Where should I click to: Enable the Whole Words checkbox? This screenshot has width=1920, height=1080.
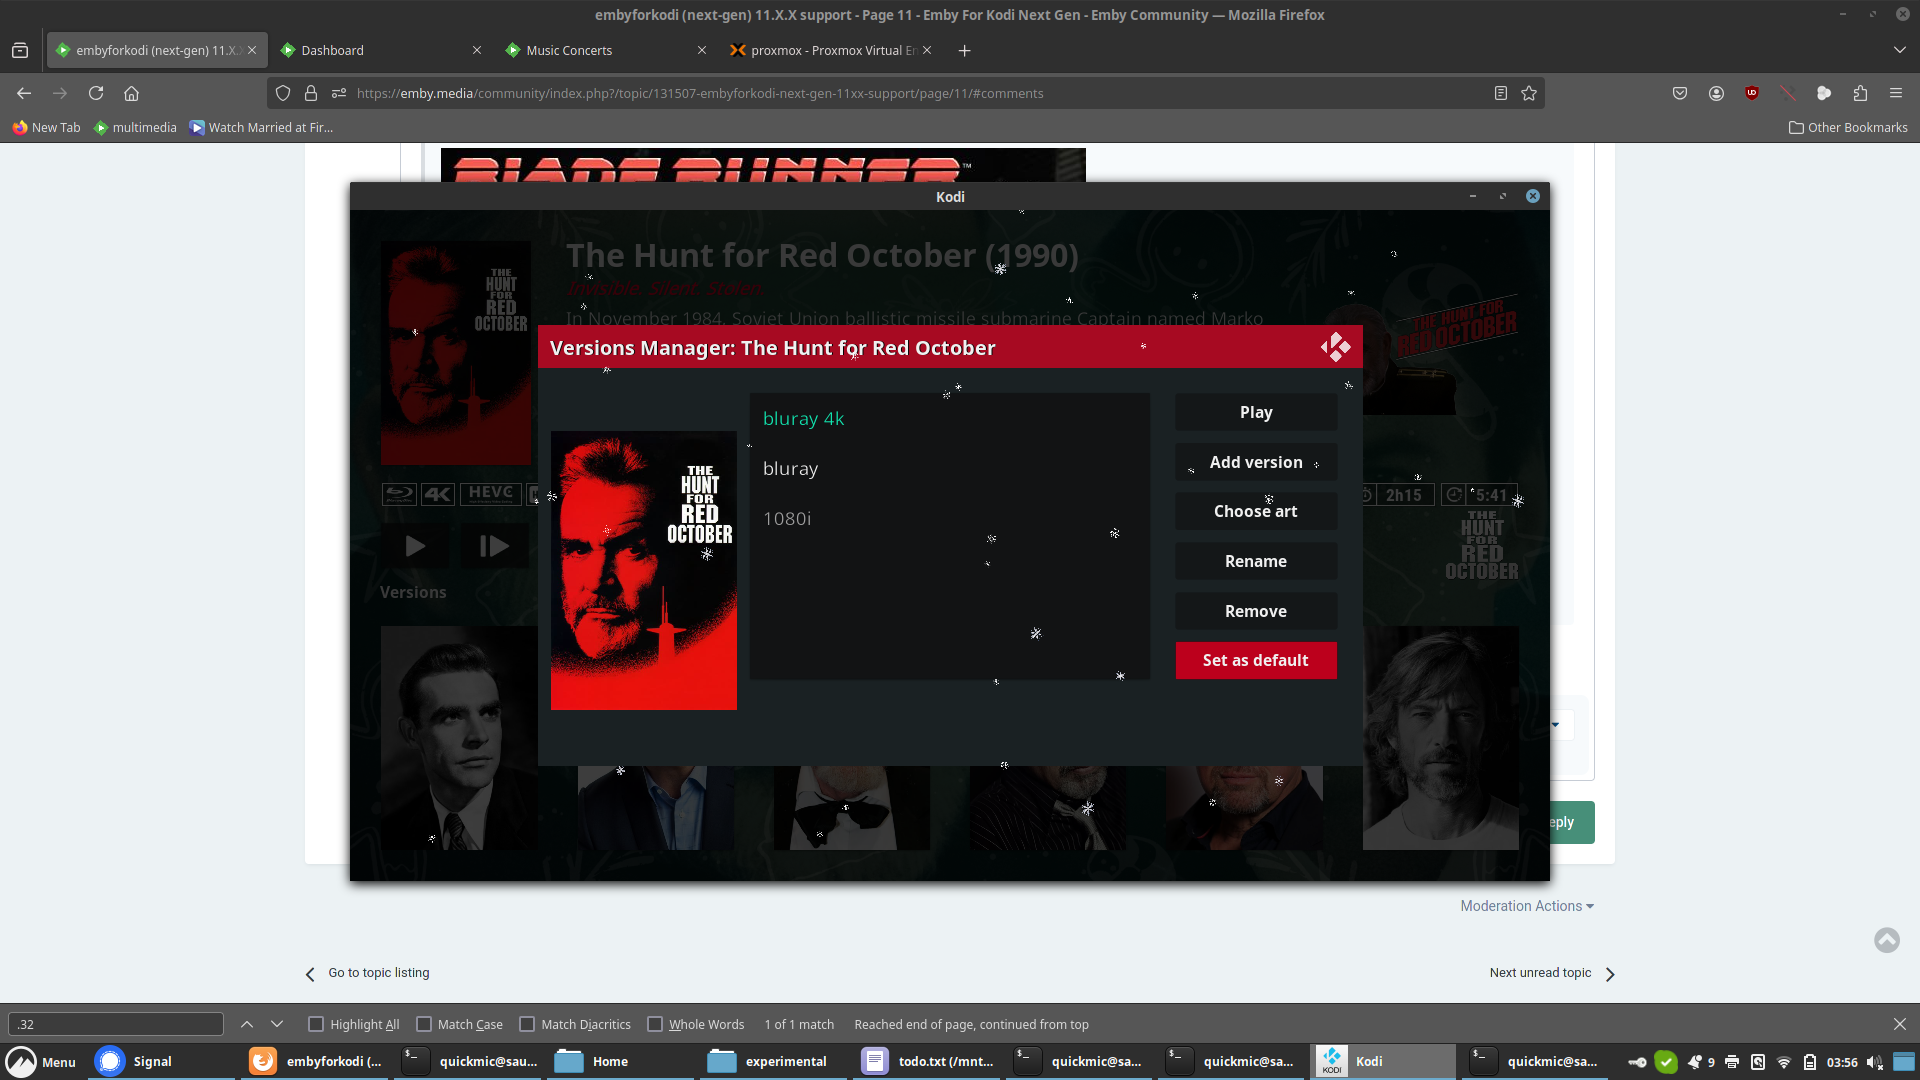(x=655, y=1024)
